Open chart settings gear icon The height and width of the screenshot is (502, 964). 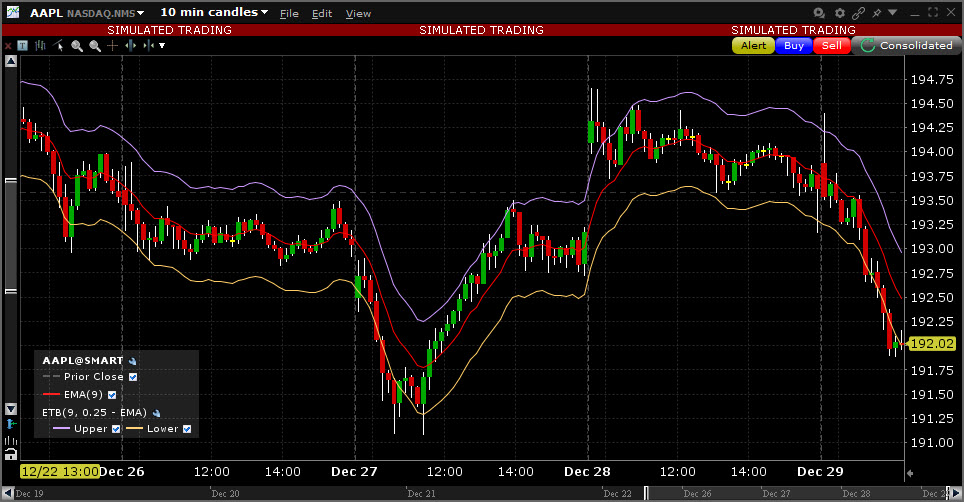point(840,13)
